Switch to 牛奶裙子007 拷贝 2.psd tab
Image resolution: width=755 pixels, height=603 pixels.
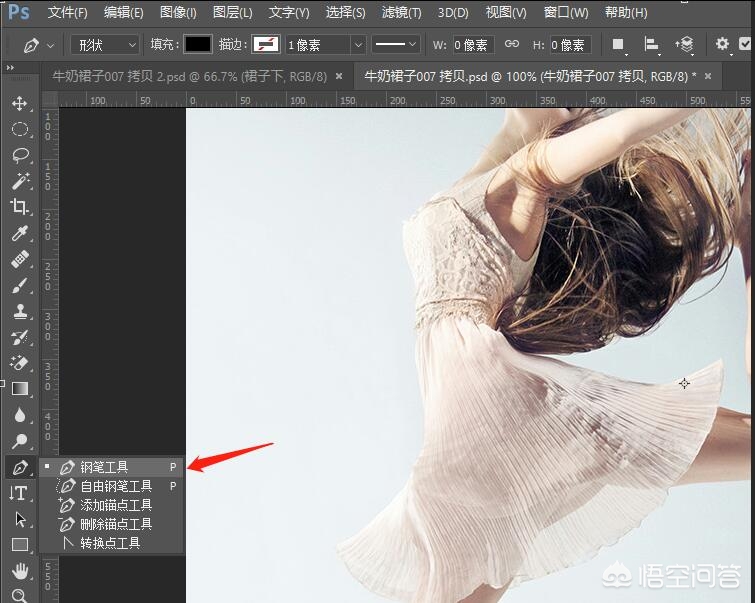[x=189, y=77]
